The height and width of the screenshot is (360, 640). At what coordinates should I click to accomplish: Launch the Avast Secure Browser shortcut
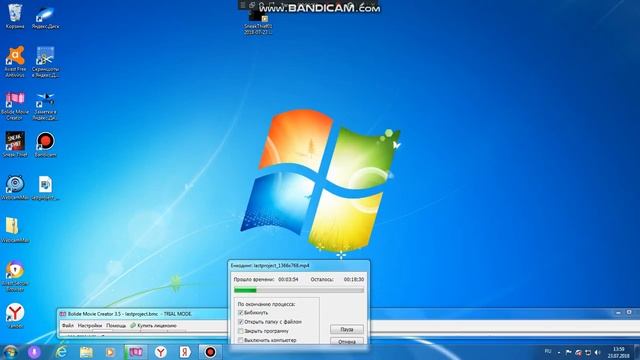click(x=15, y=275)
